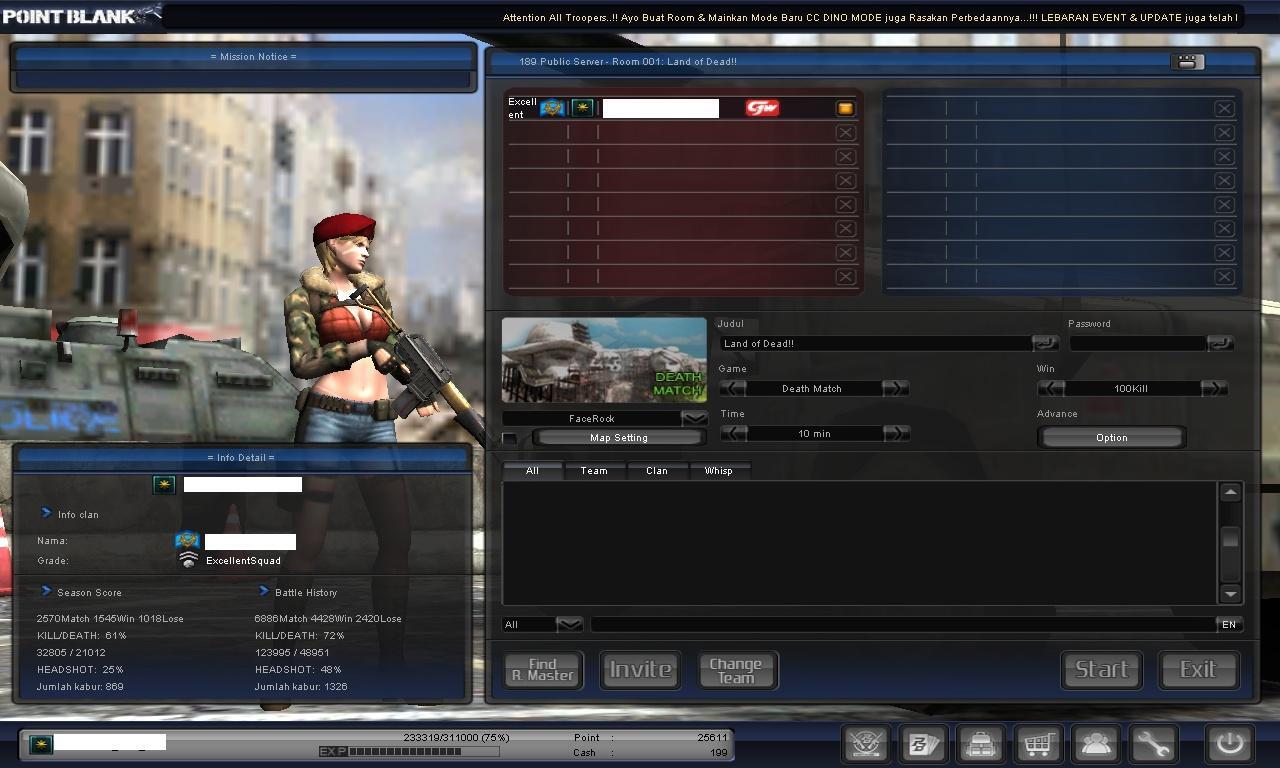
Task: Click the signal icon beside ExcellentSquad
Action: point(188,560)
